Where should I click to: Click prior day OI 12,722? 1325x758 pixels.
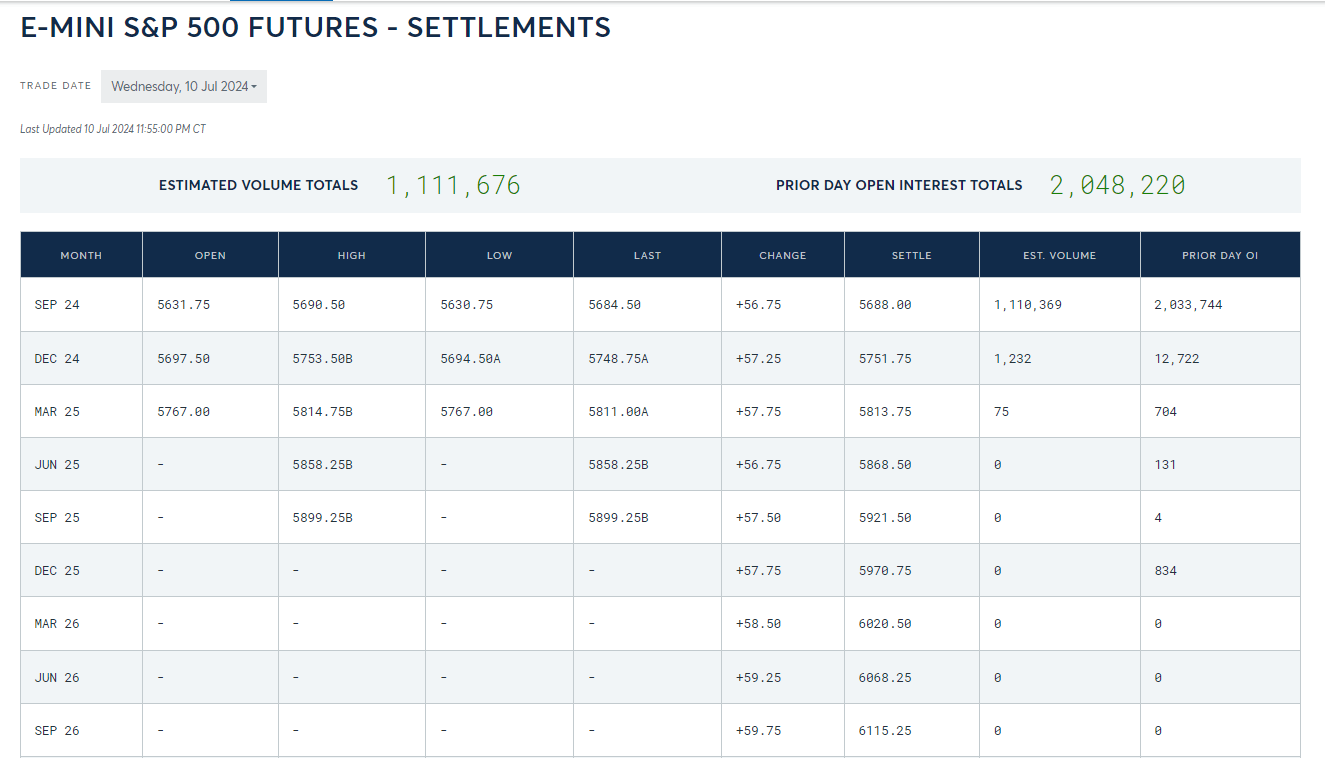pos(1177,358)
